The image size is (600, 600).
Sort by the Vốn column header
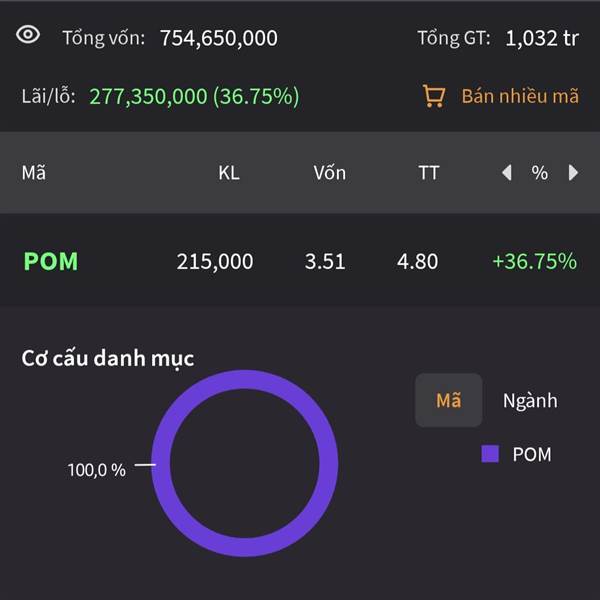tap(329, 173)
